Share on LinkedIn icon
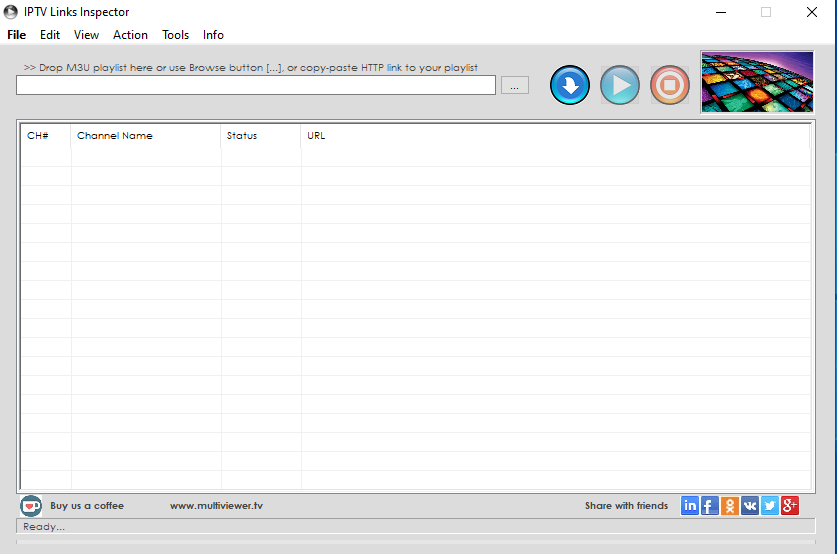This screenshot has width=837, height=554. tap(690, 505)
